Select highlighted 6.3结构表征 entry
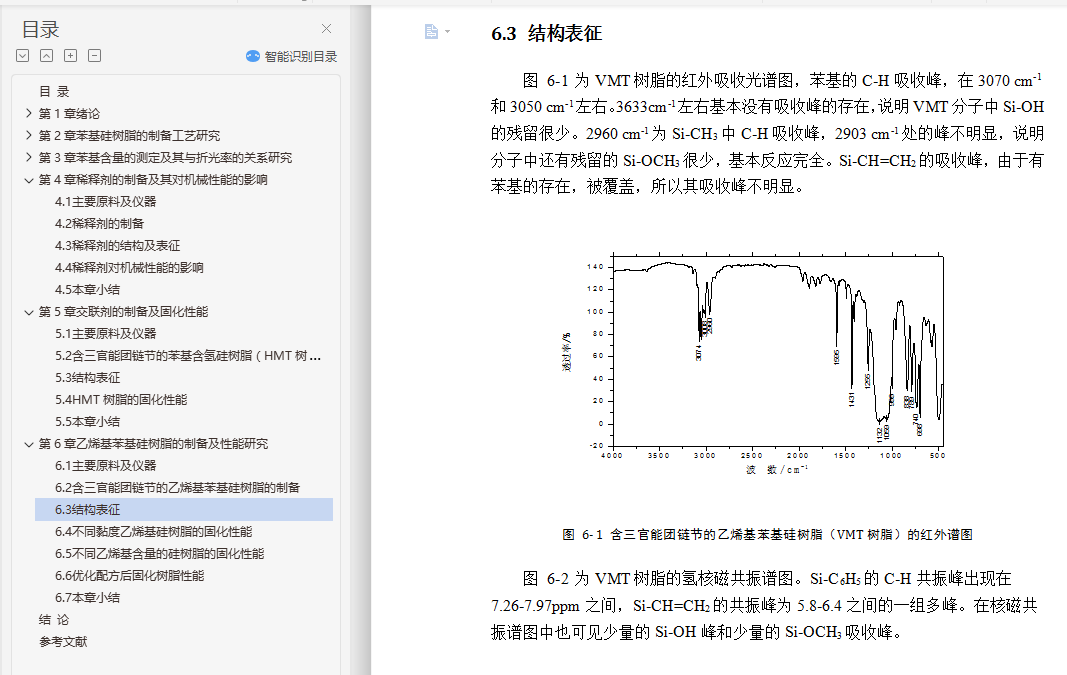1067x675 pixels. [x=184, y=510]
